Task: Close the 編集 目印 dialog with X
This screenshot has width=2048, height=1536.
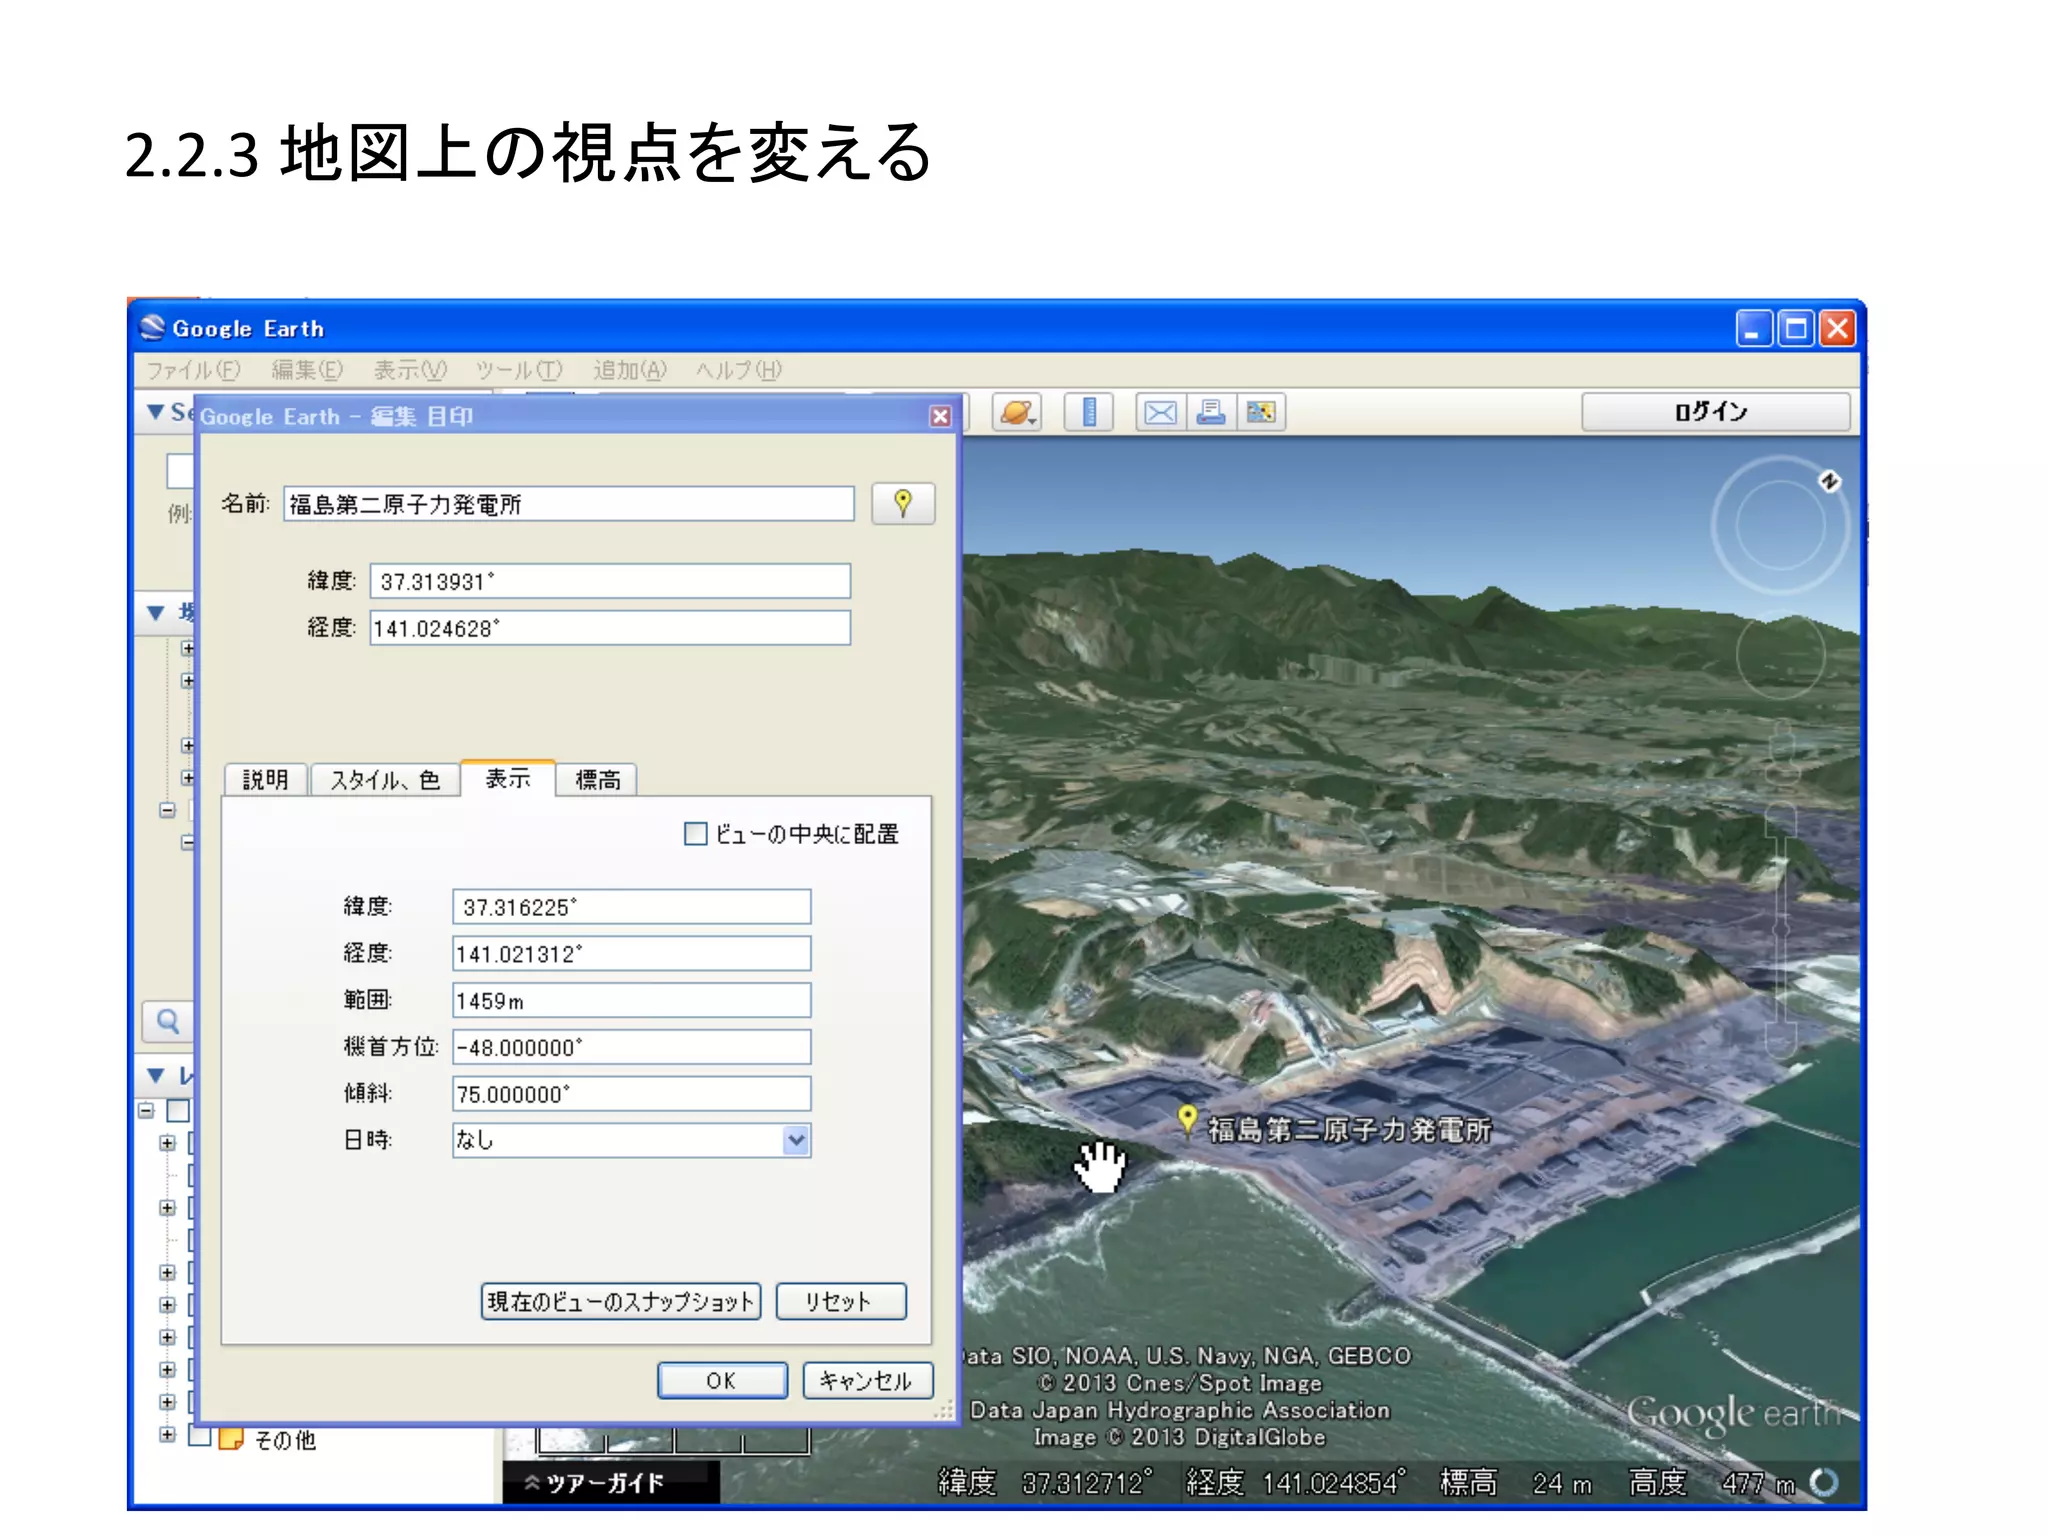Action: pos(940,416)
